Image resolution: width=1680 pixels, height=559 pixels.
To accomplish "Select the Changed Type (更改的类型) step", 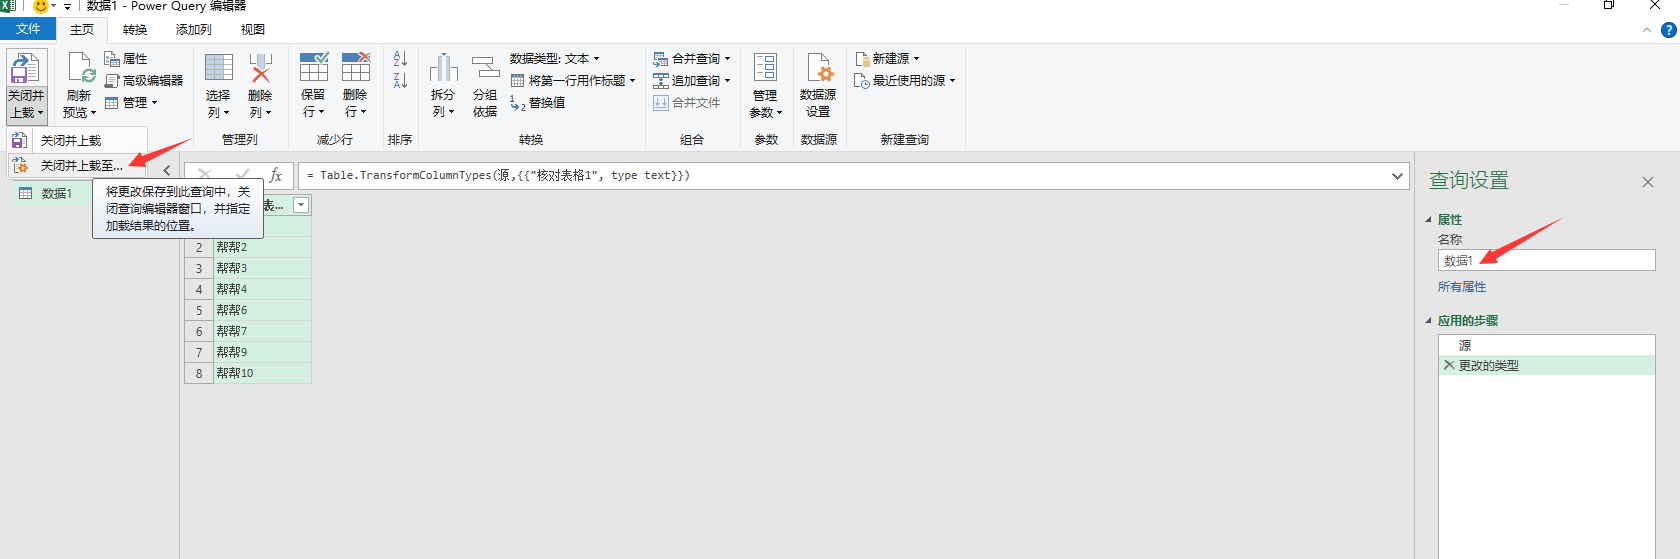I will tap(1547, 366).
